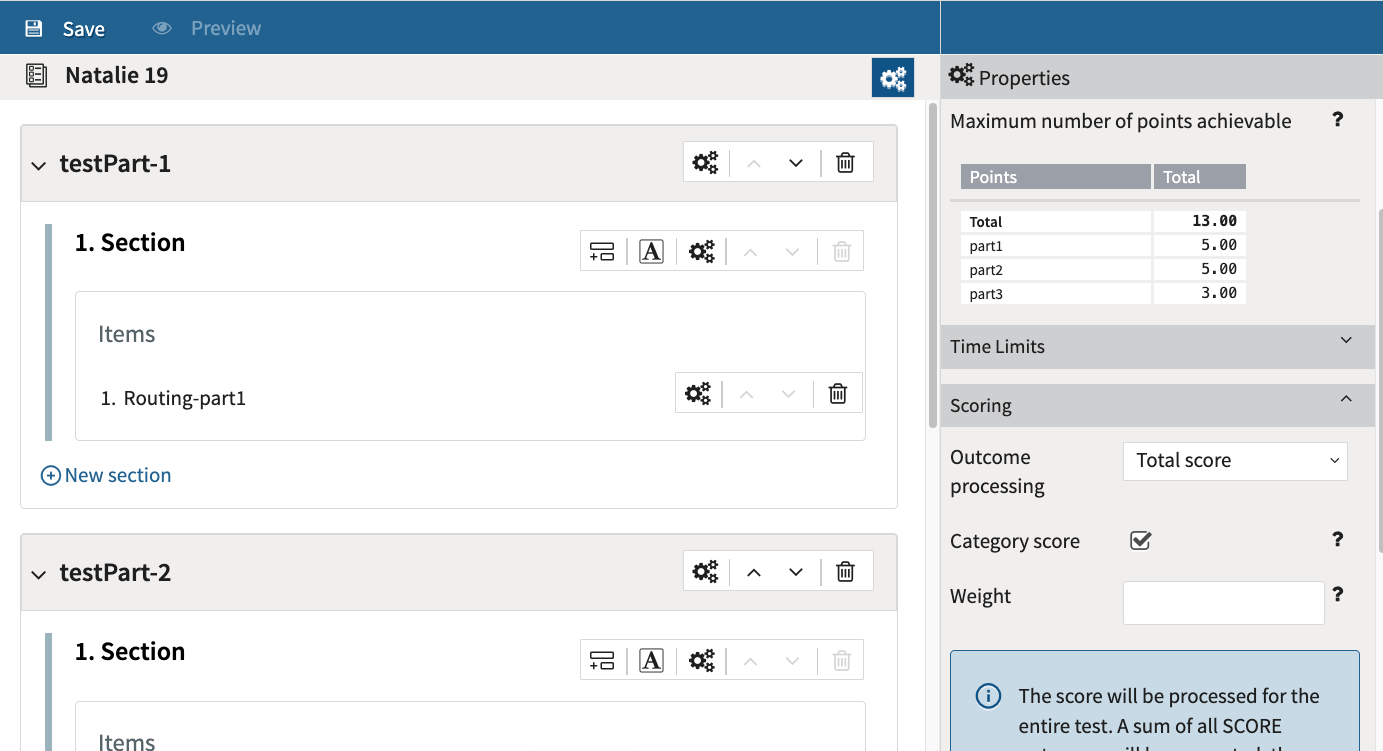Click inside the Weight input field
The image size is (1383, 751).
[1223, 602]
